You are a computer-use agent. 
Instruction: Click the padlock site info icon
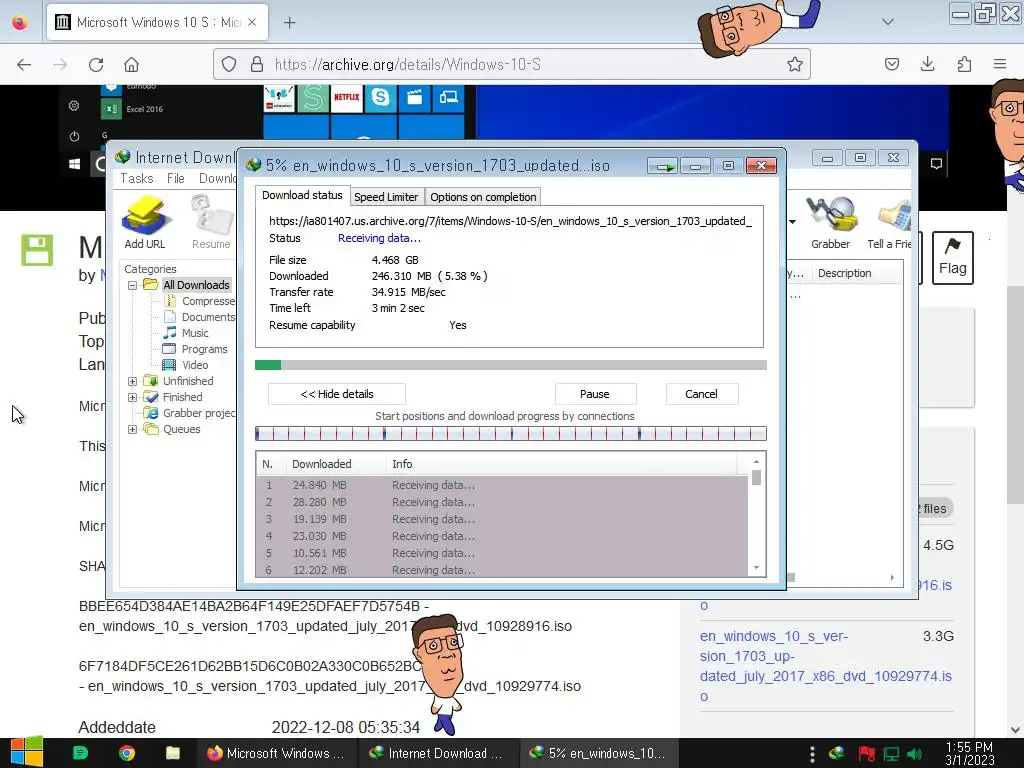point(257,64)
